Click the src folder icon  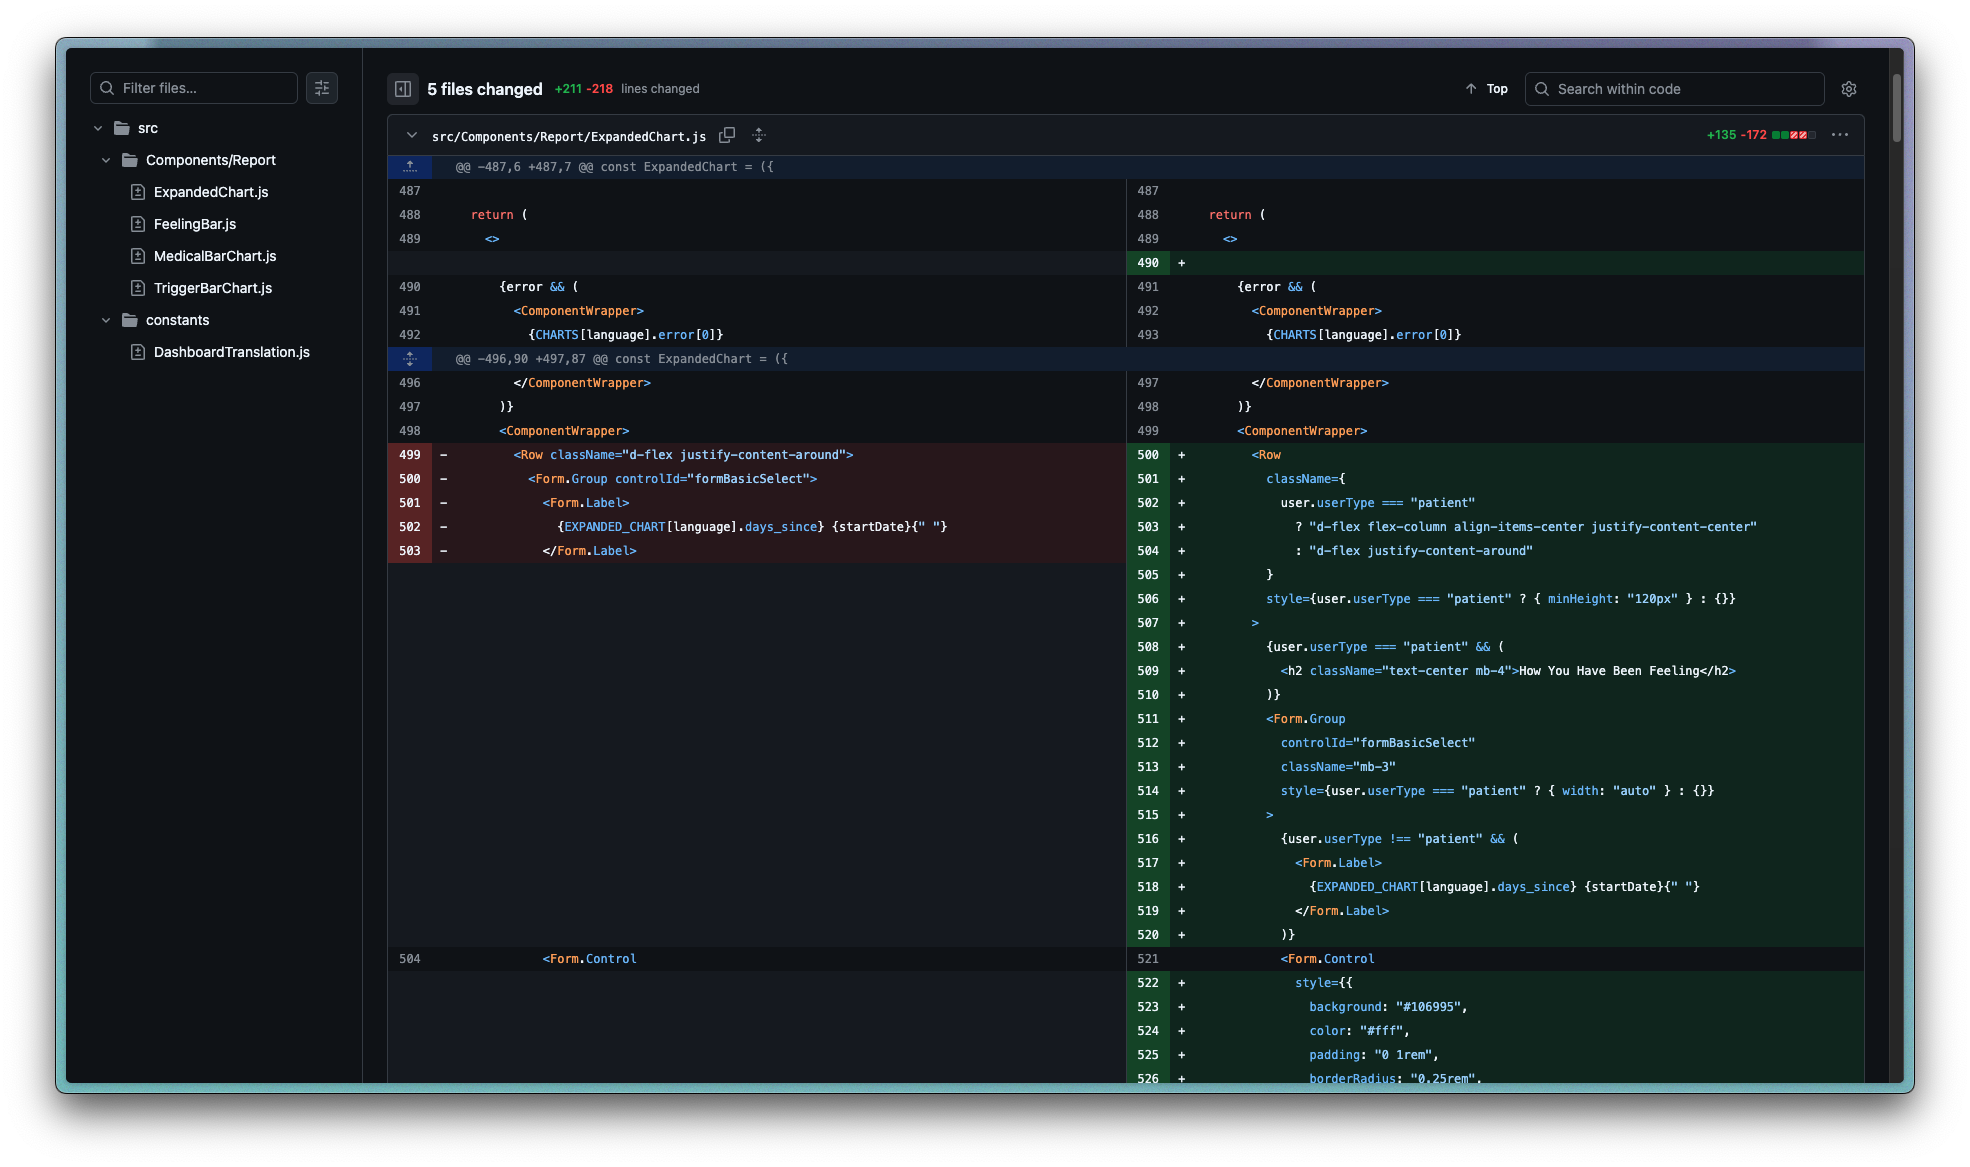(122, 128)
